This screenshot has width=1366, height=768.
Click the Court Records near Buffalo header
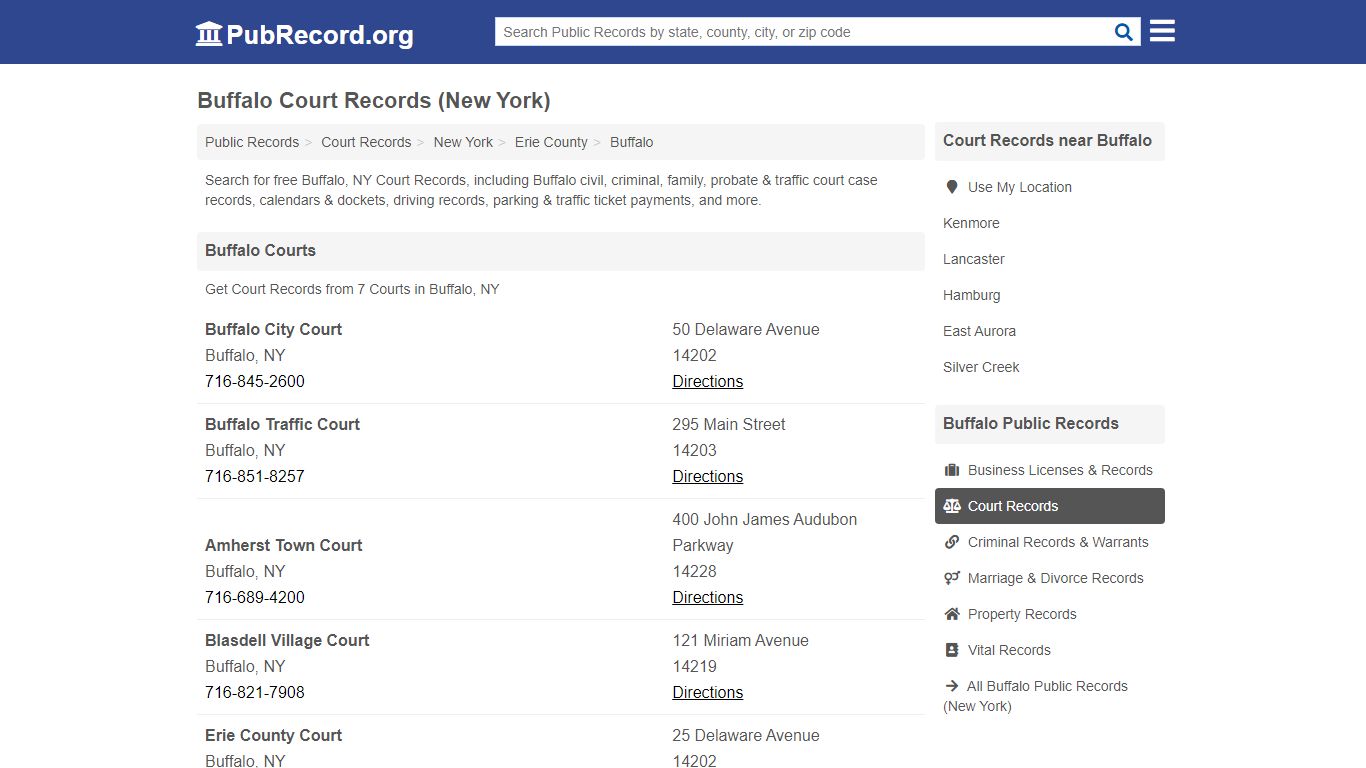click(1050, 141)
